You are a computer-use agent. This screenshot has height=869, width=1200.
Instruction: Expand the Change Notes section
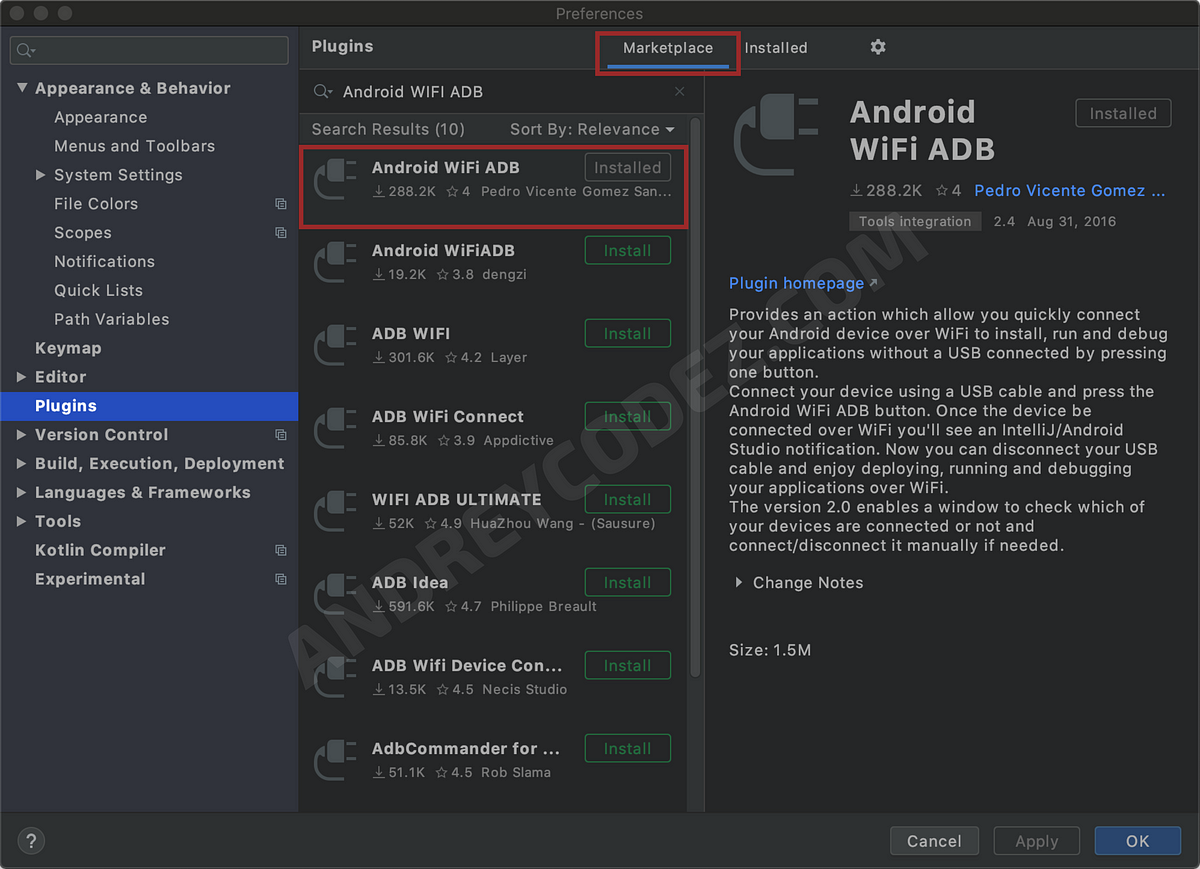(739, 582)
